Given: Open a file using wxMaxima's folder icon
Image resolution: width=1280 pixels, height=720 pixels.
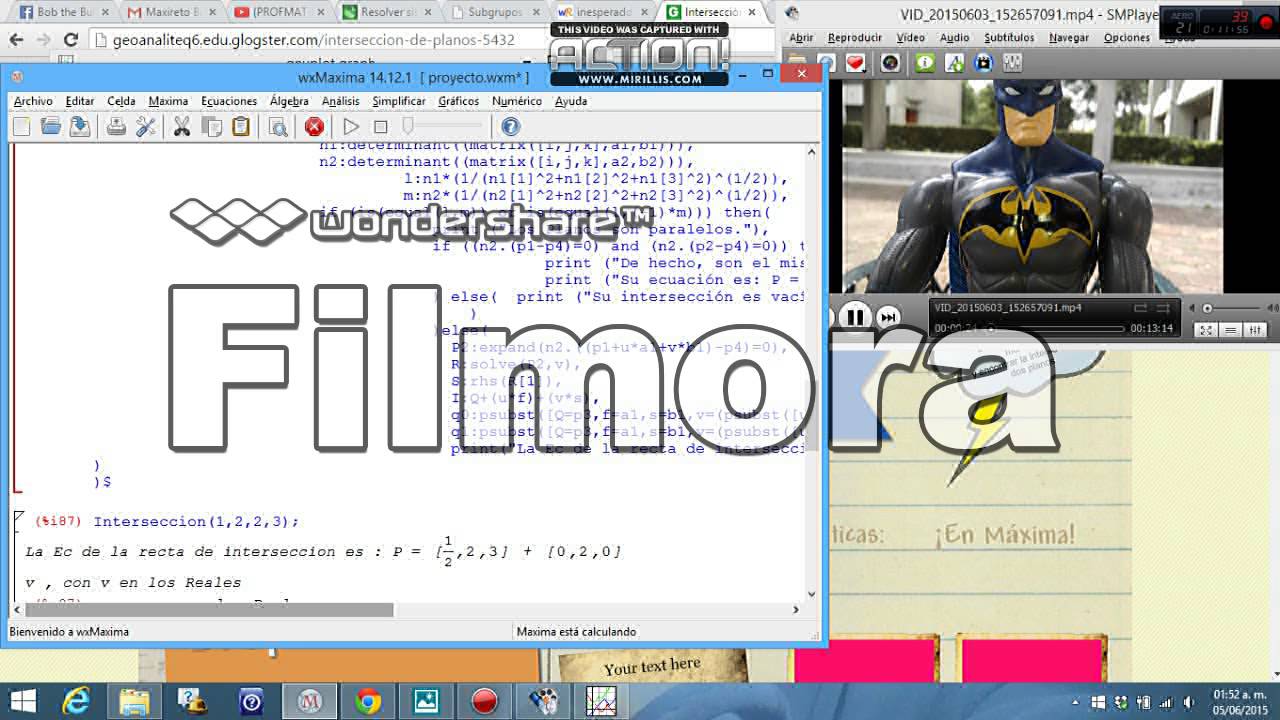Looking at the screenshot, I should pos(50,126).
